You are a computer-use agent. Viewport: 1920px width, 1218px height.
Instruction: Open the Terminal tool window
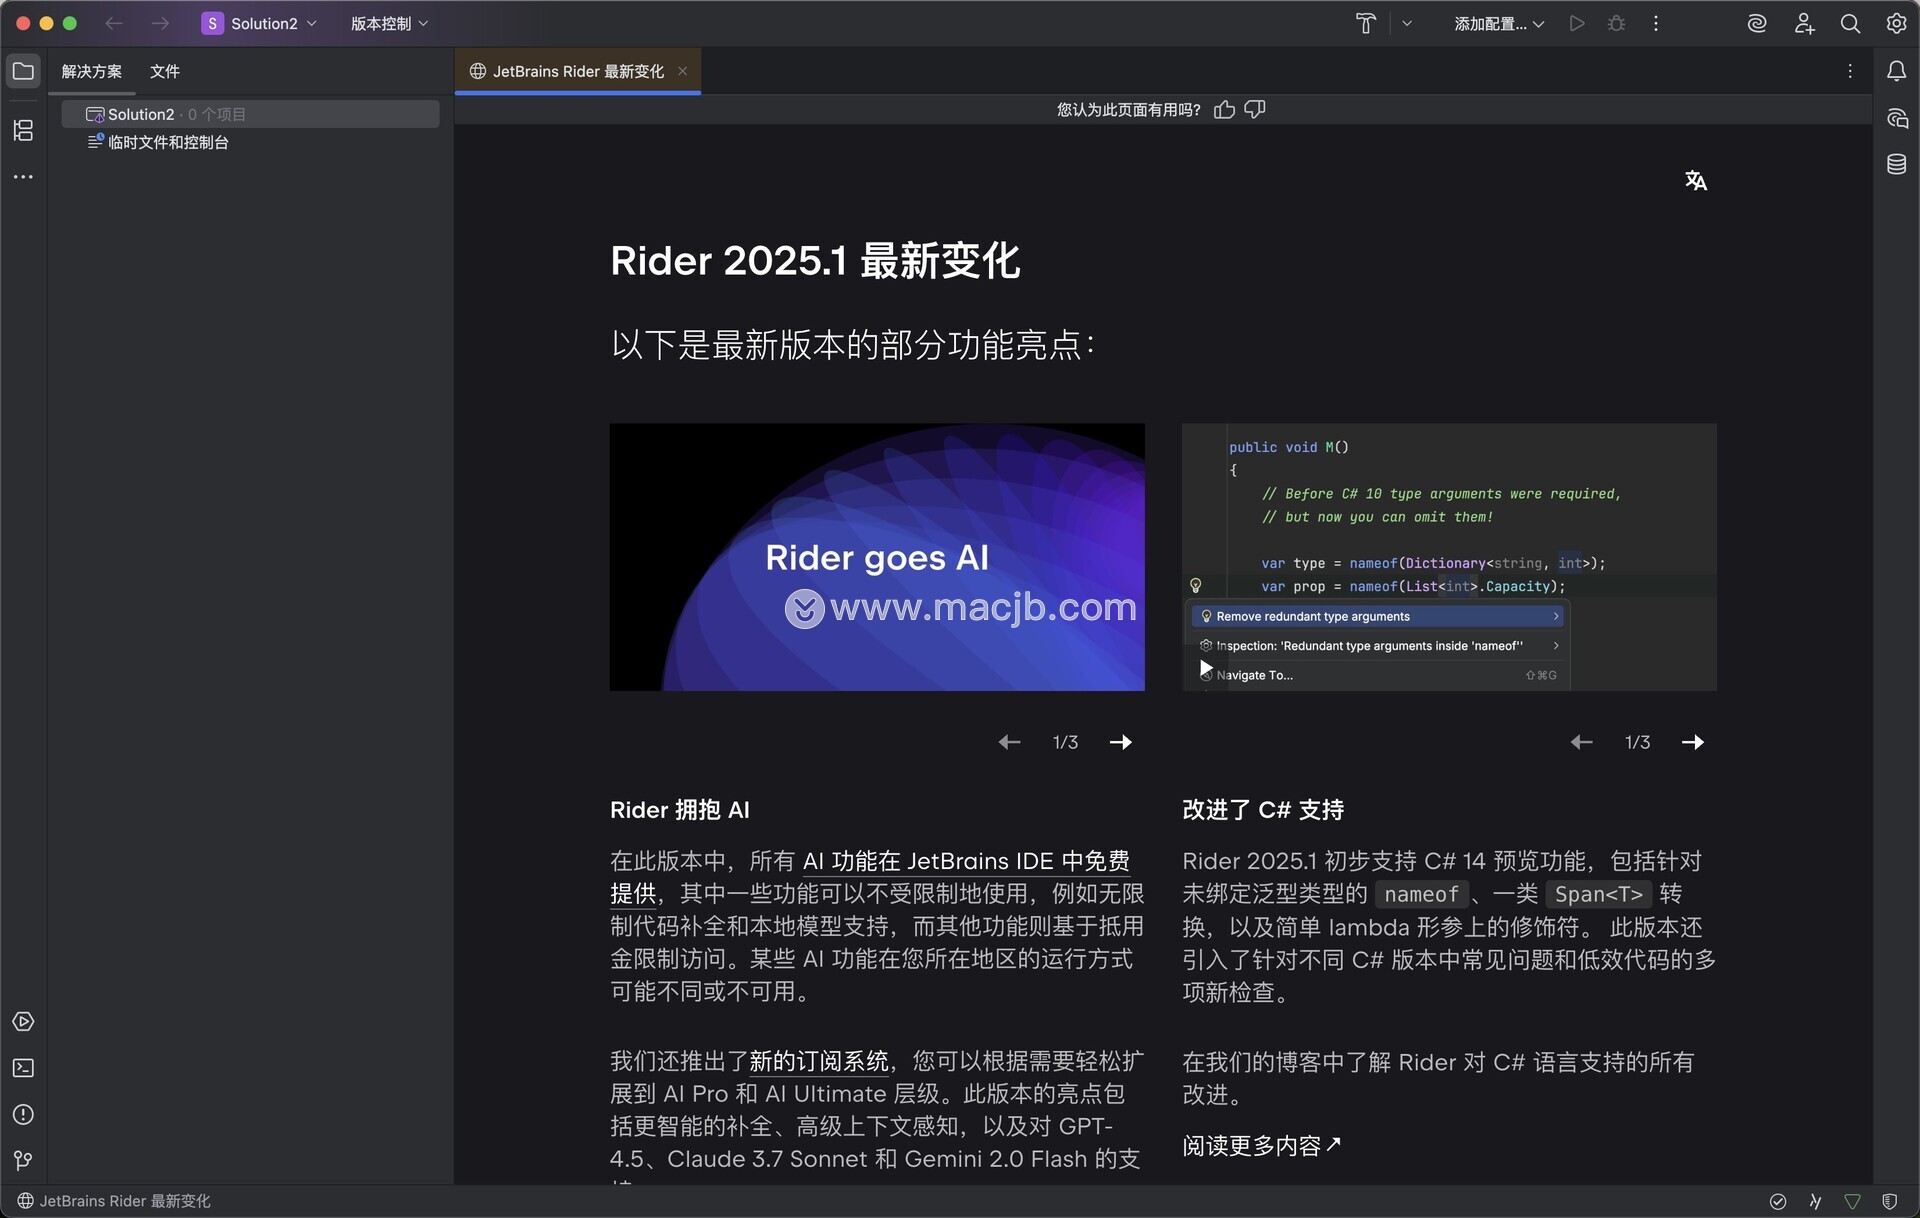(x=23, y=1068)
